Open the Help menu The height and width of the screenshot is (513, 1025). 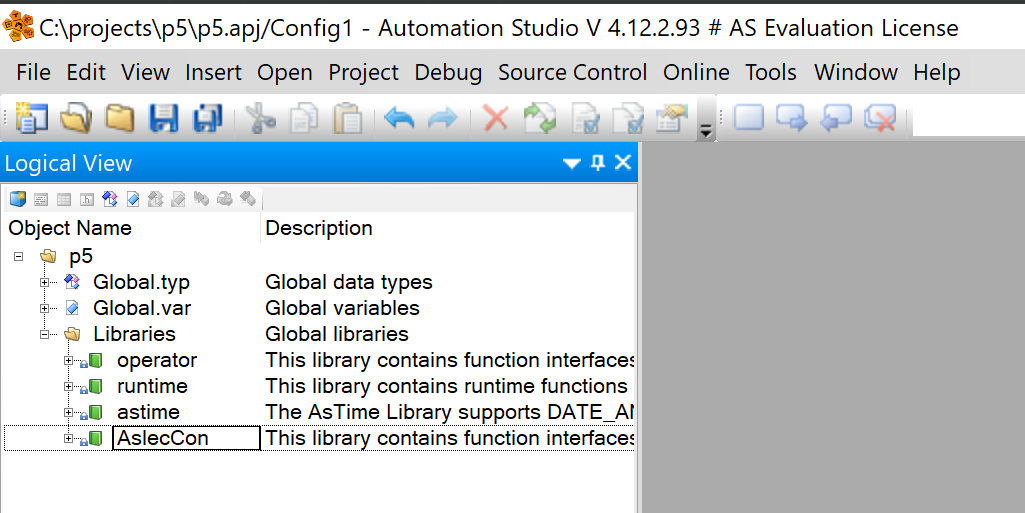(x=937, y=73)
